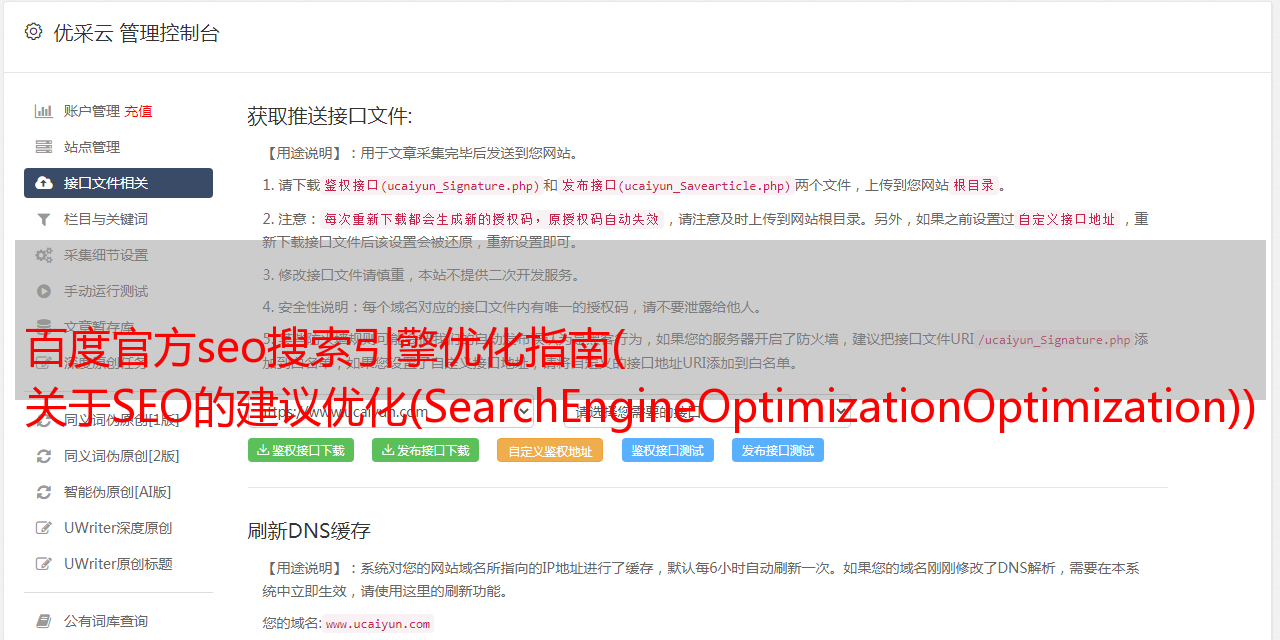This screenshot has width=1280, height=640.
Task: Open UWriter原创标题 page
Action: (118, 564)
